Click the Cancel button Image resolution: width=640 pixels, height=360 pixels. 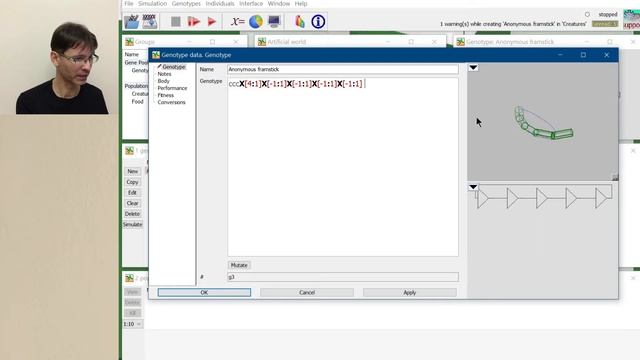307,292
